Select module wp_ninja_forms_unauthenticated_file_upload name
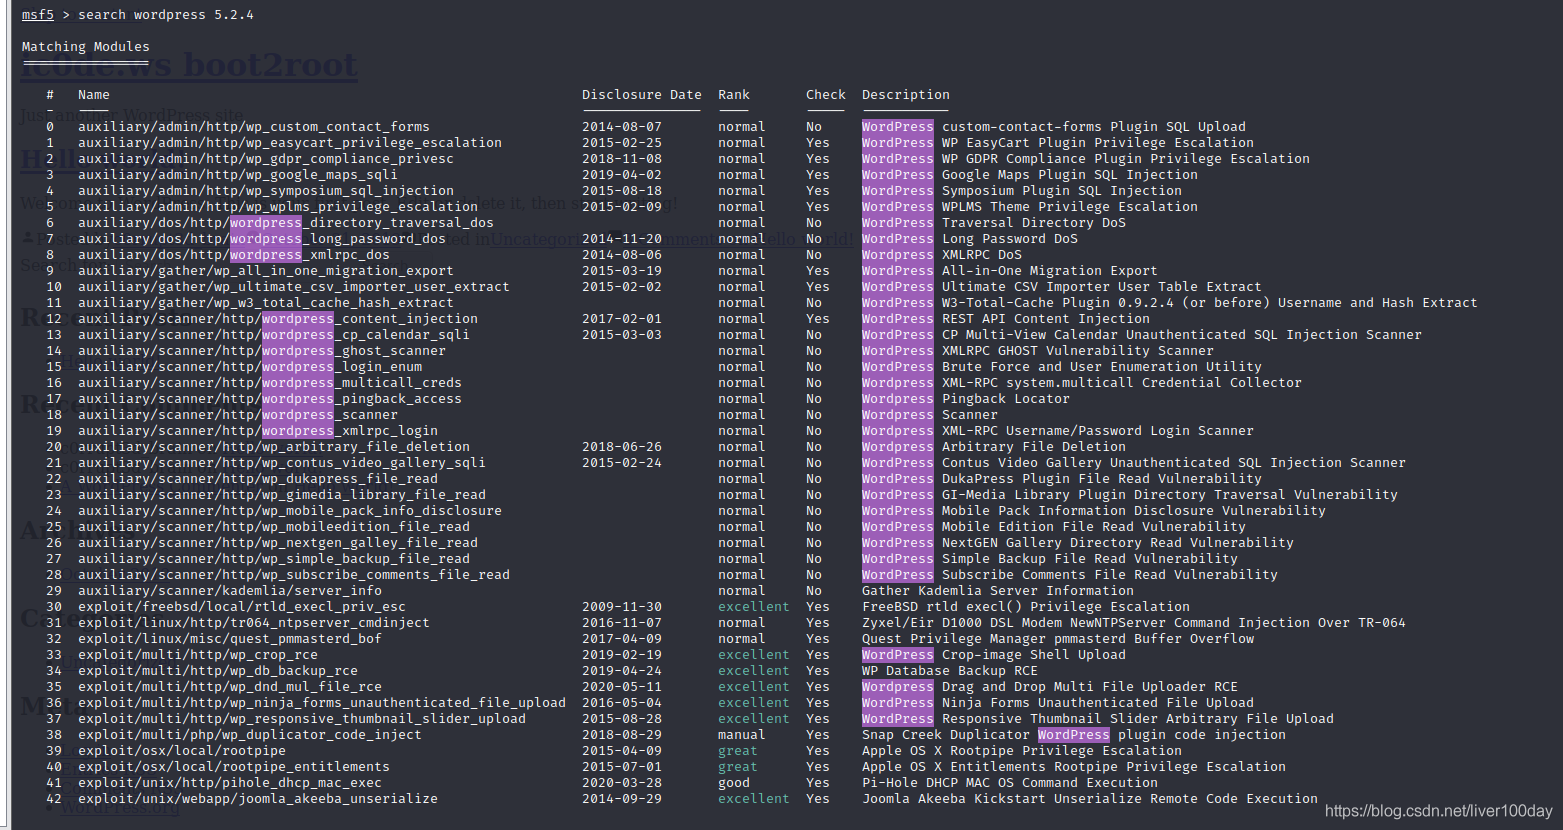1563x830 pixels. tap(322, 703)
